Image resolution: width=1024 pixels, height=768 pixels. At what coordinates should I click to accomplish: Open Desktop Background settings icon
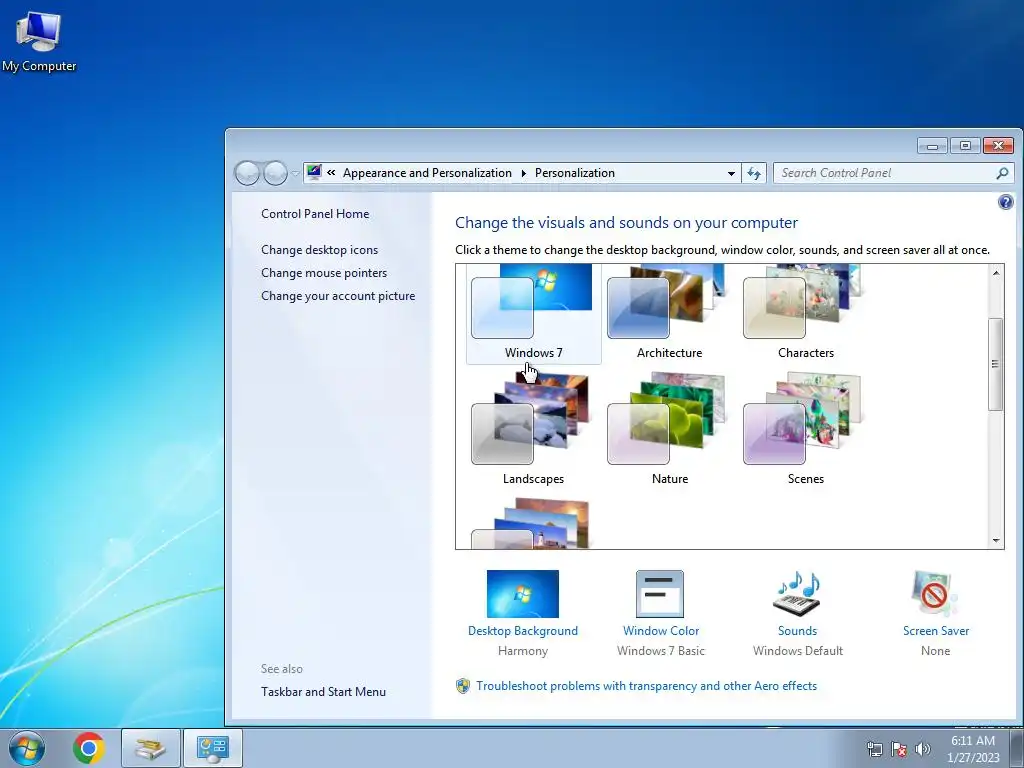click(x=522, y=594)
